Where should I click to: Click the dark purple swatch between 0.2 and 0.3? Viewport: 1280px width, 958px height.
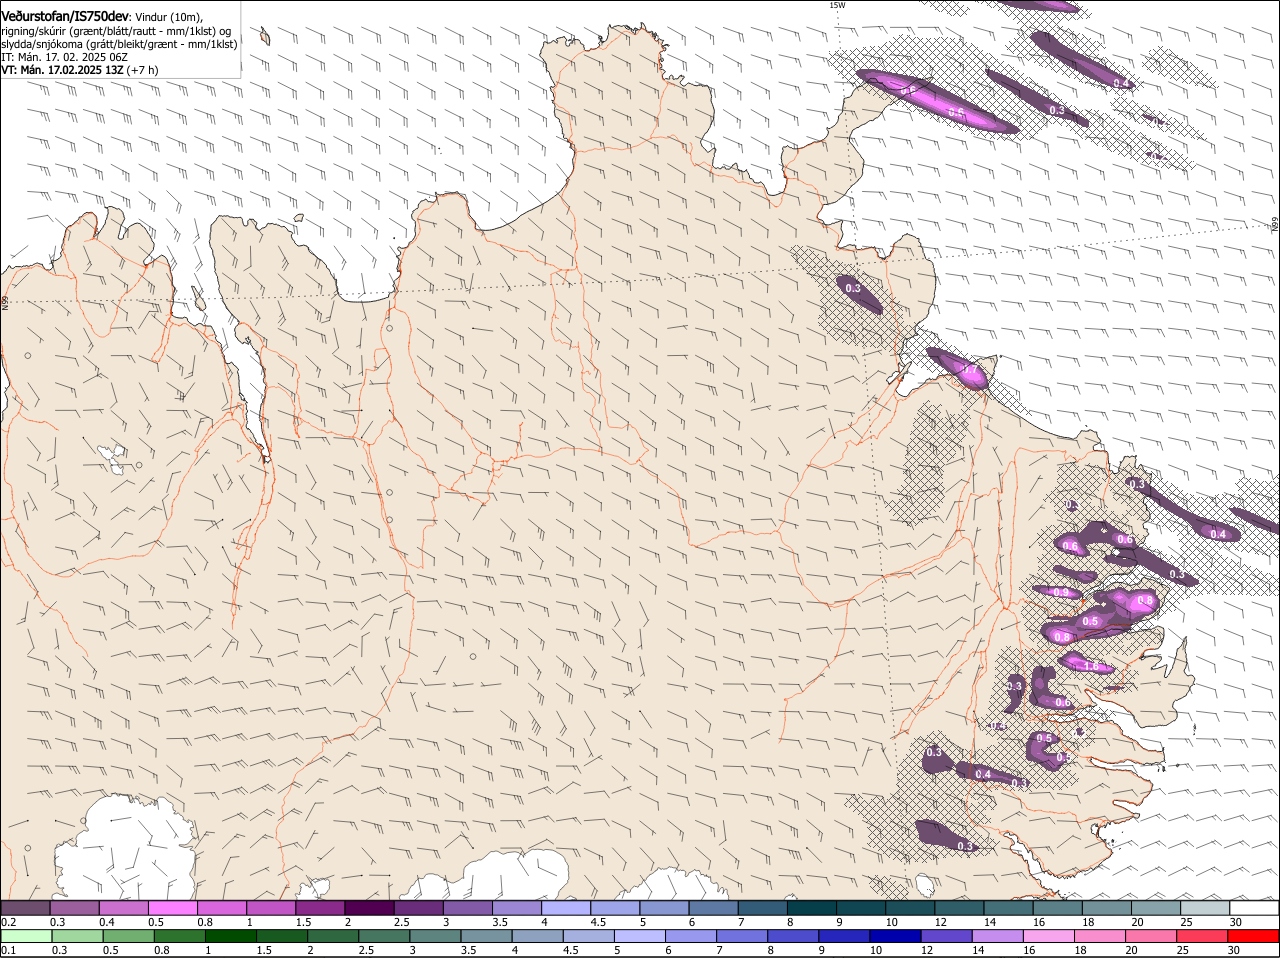[x=25, y=907]
